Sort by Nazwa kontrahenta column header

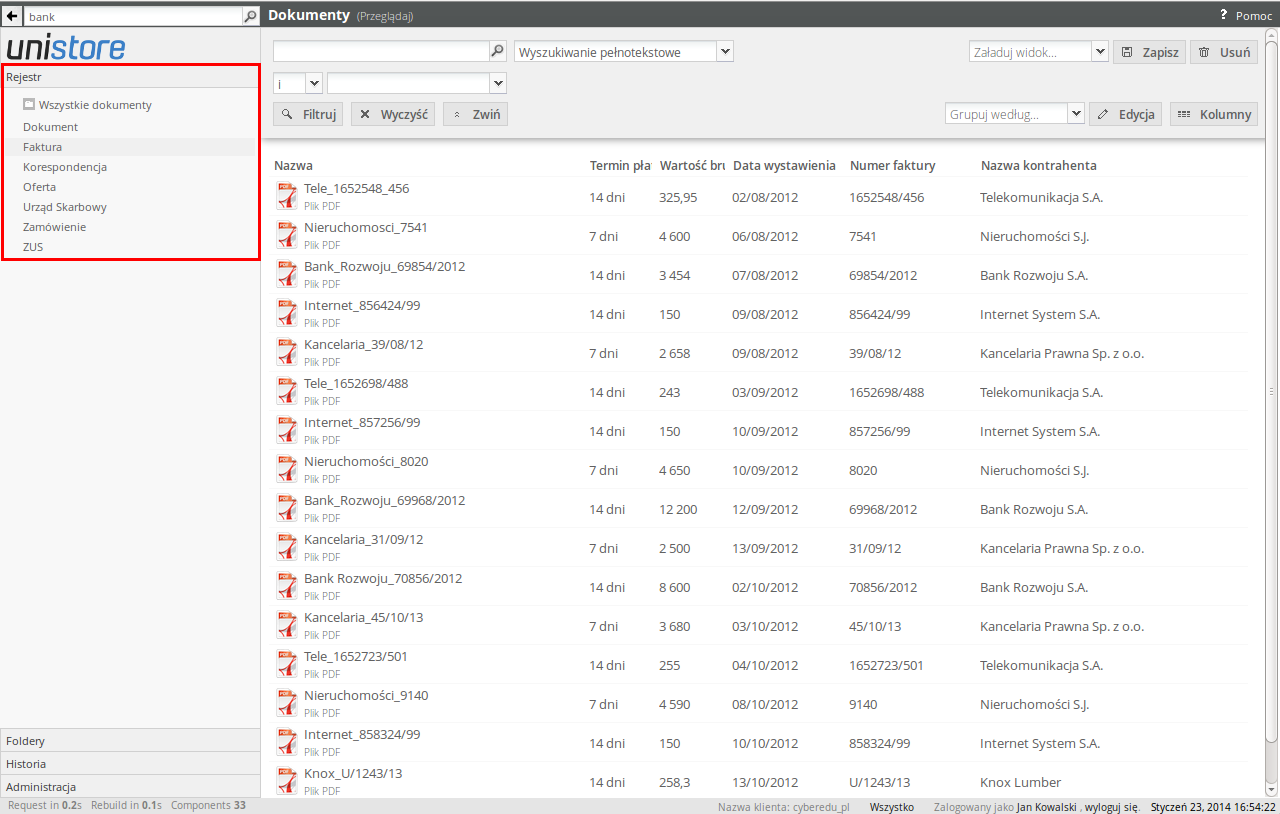point(1038,165)
